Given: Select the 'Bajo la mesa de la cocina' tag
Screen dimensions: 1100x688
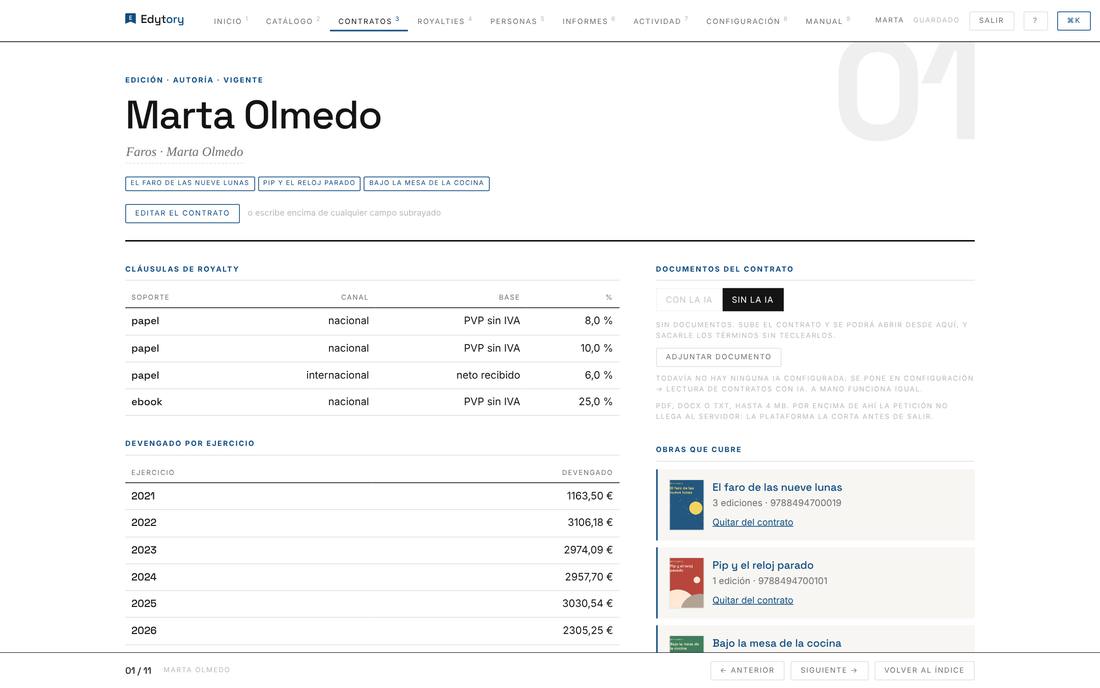Looking at the screenshot, I should click(427, 183).
